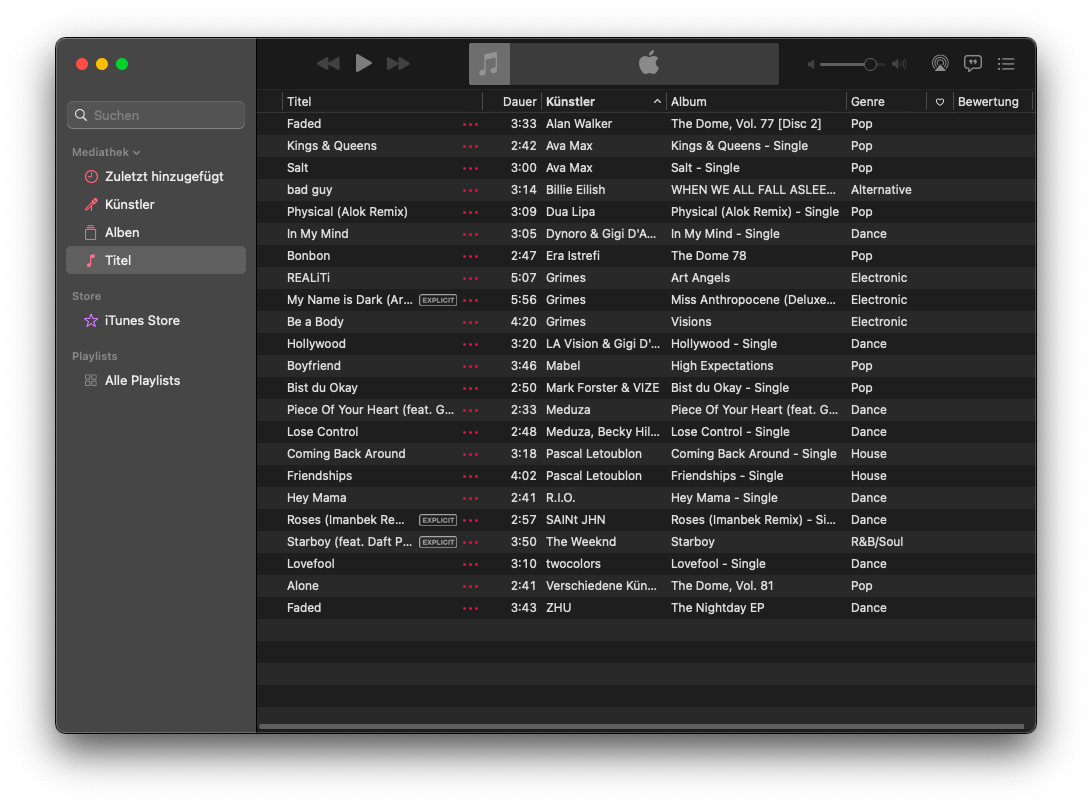The image size is (1092, 807).
Task: Open Alle Playlists in the sidebar
Action: point(142,381)
